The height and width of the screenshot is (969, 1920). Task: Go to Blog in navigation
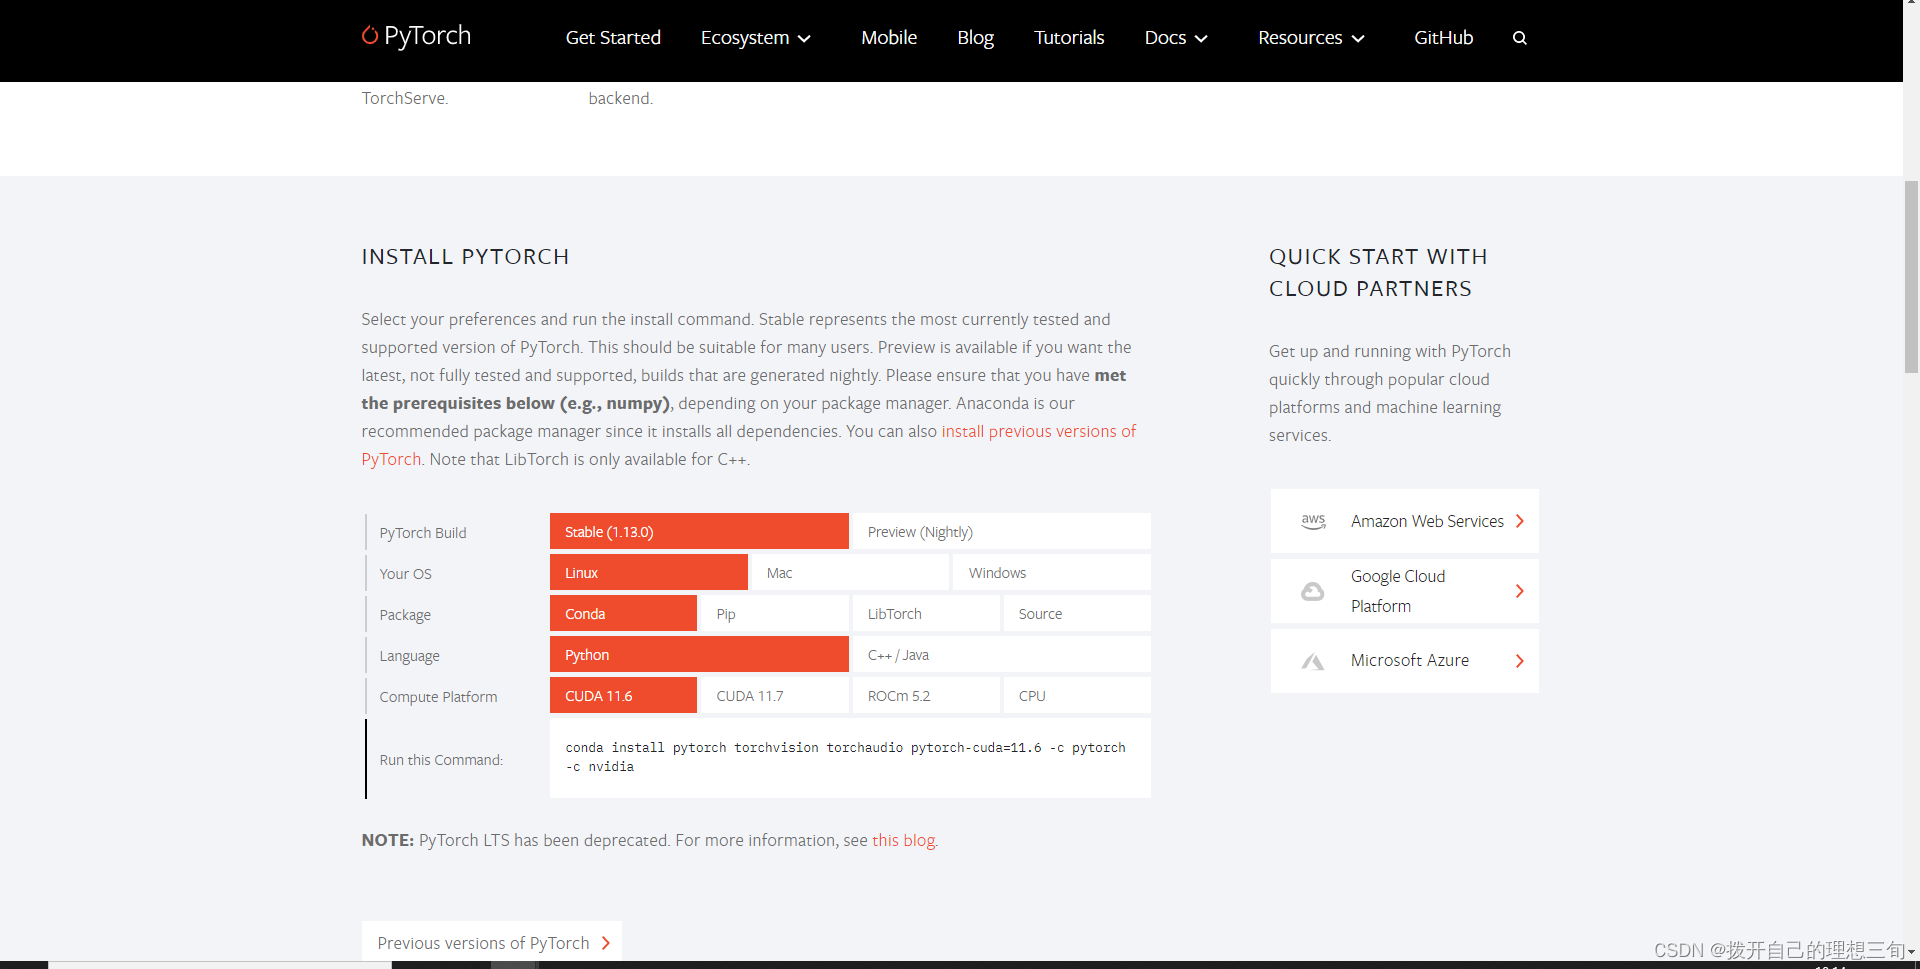click(975, 38)
